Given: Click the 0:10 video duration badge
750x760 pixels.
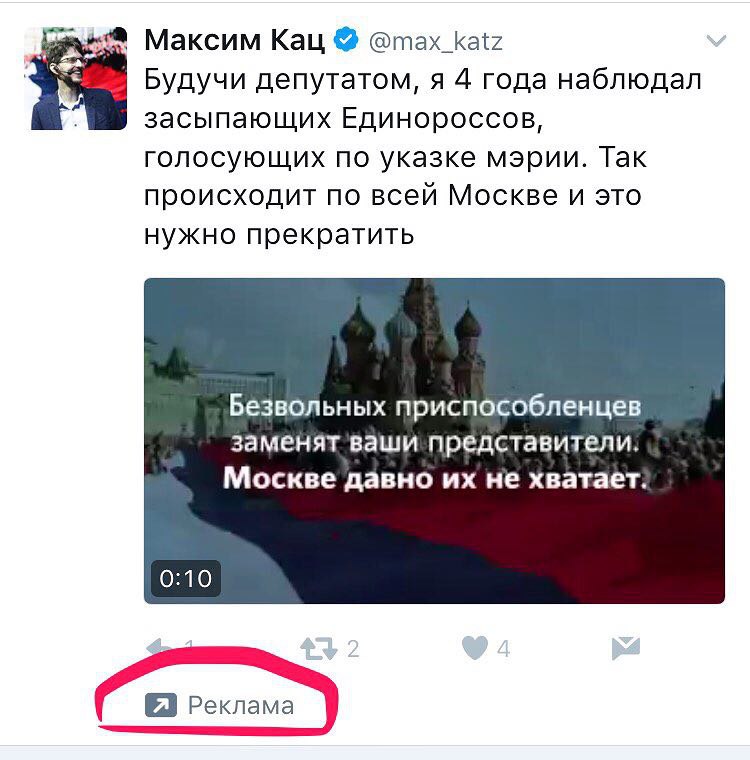Looking at the screenshot, I should [x=186, y=578].
